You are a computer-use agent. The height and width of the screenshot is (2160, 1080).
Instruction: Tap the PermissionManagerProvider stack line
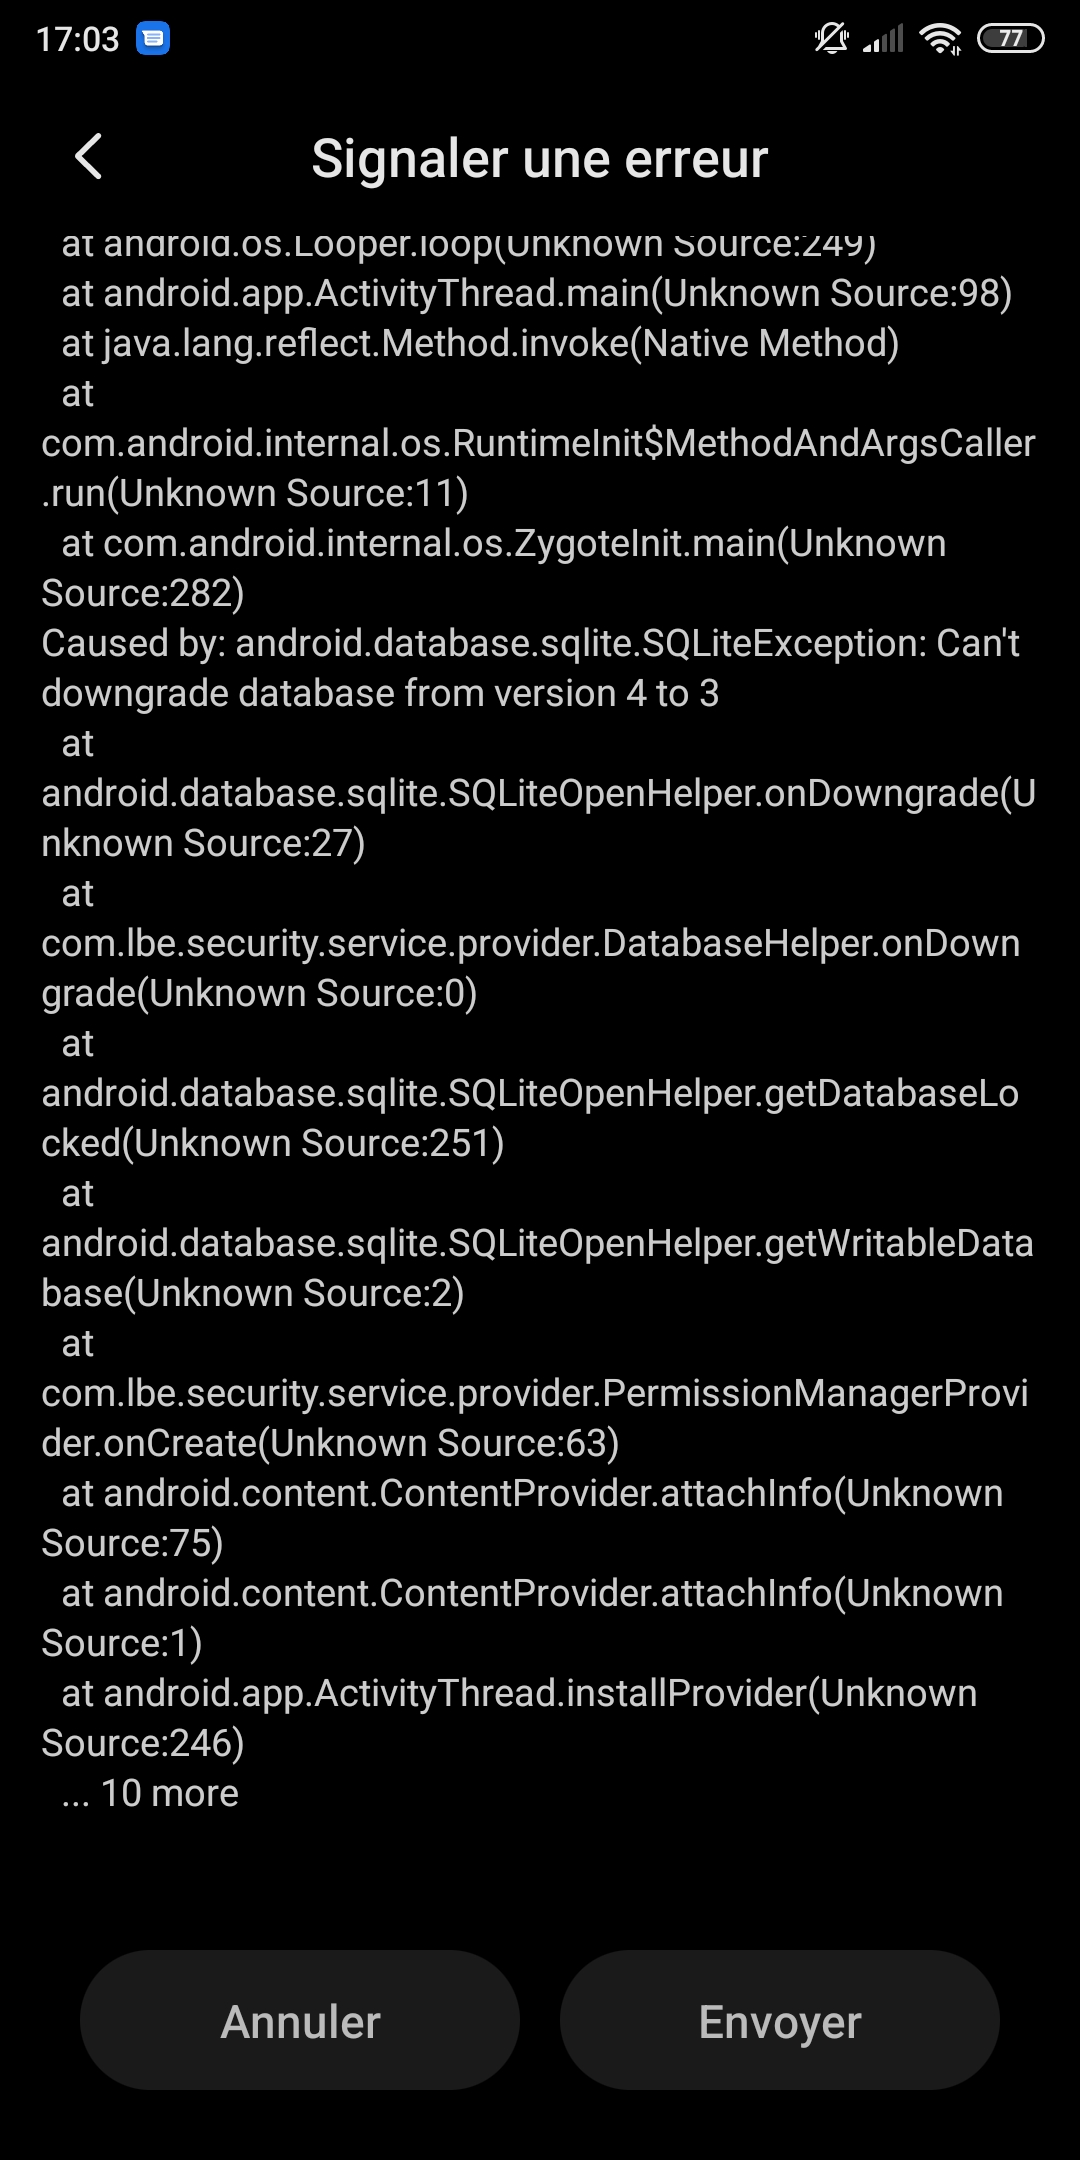click(x=535, y=1393)
